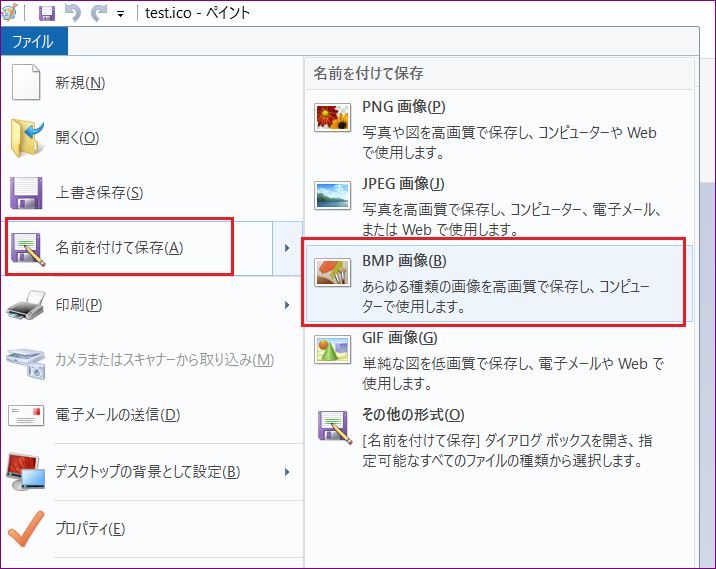This screenshot has height=569, width=716.
Task: Click the Redo arrow in title bar
Action: click(99, 13)
